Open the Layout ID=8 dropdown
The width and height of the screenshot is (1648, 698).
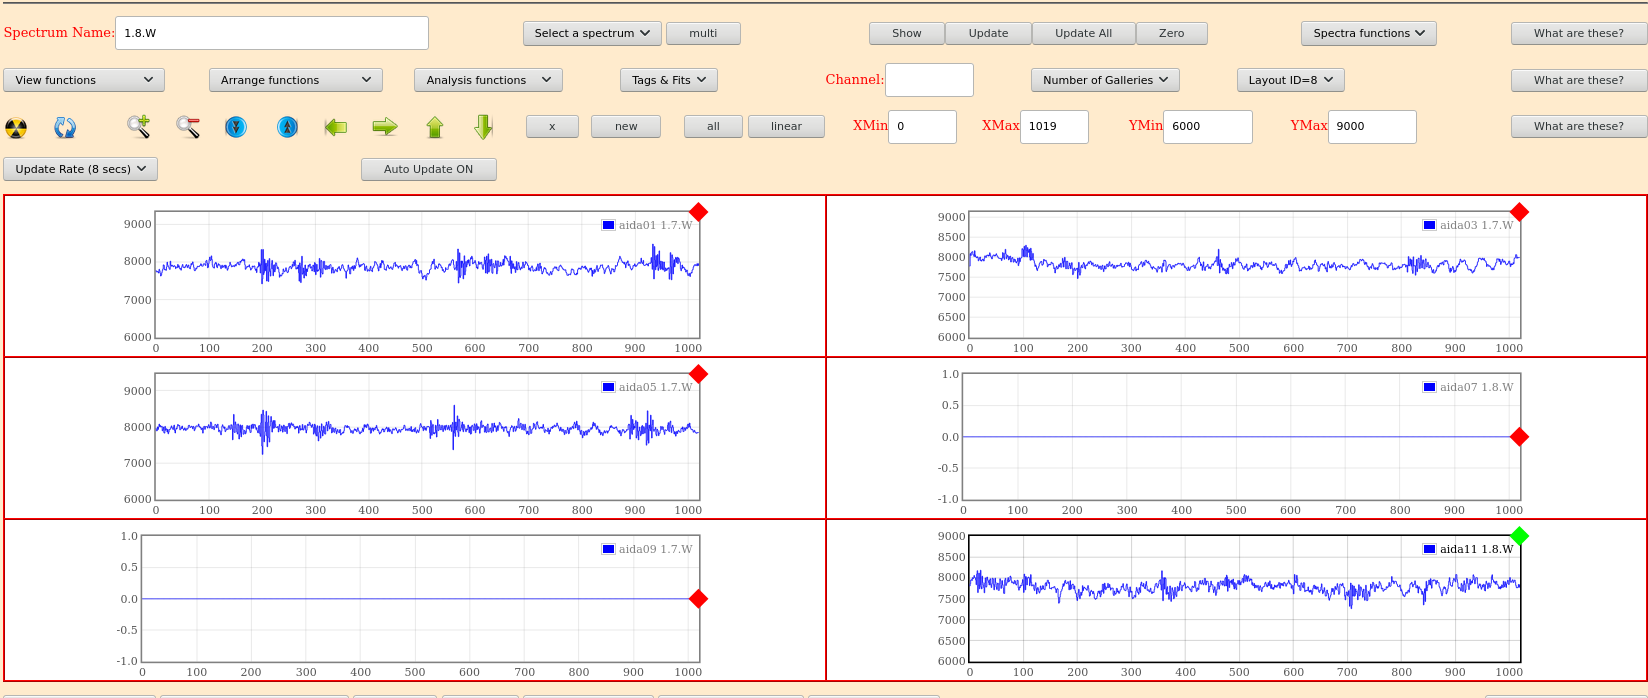(x=1290, y=81)
